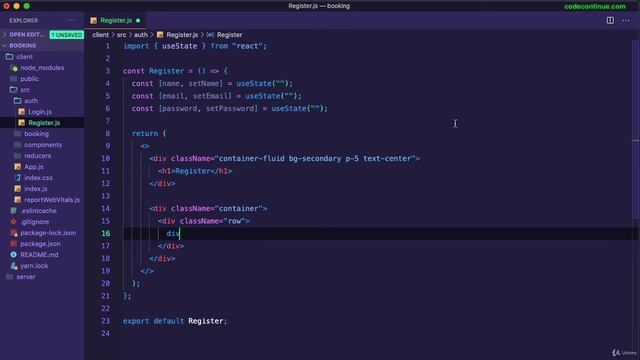Click auth in the breadcrumb
640x360 pixels.
[x=141, y=35]
